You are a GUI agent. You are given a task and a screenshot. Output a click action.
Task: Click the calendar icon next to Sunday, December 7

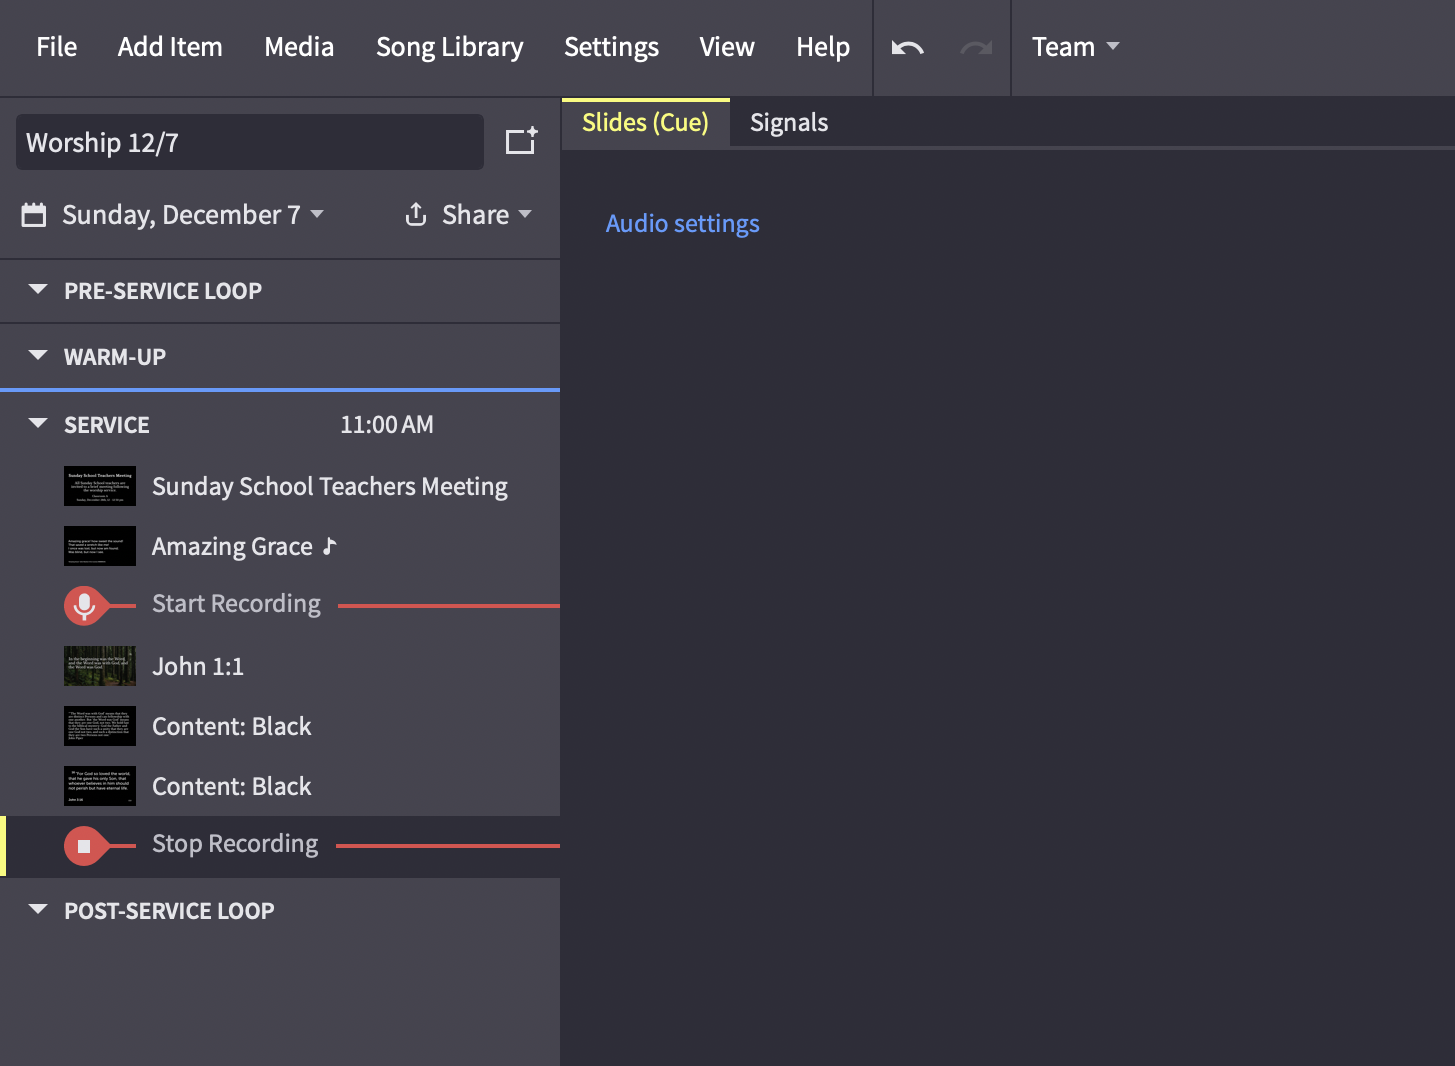34,215
